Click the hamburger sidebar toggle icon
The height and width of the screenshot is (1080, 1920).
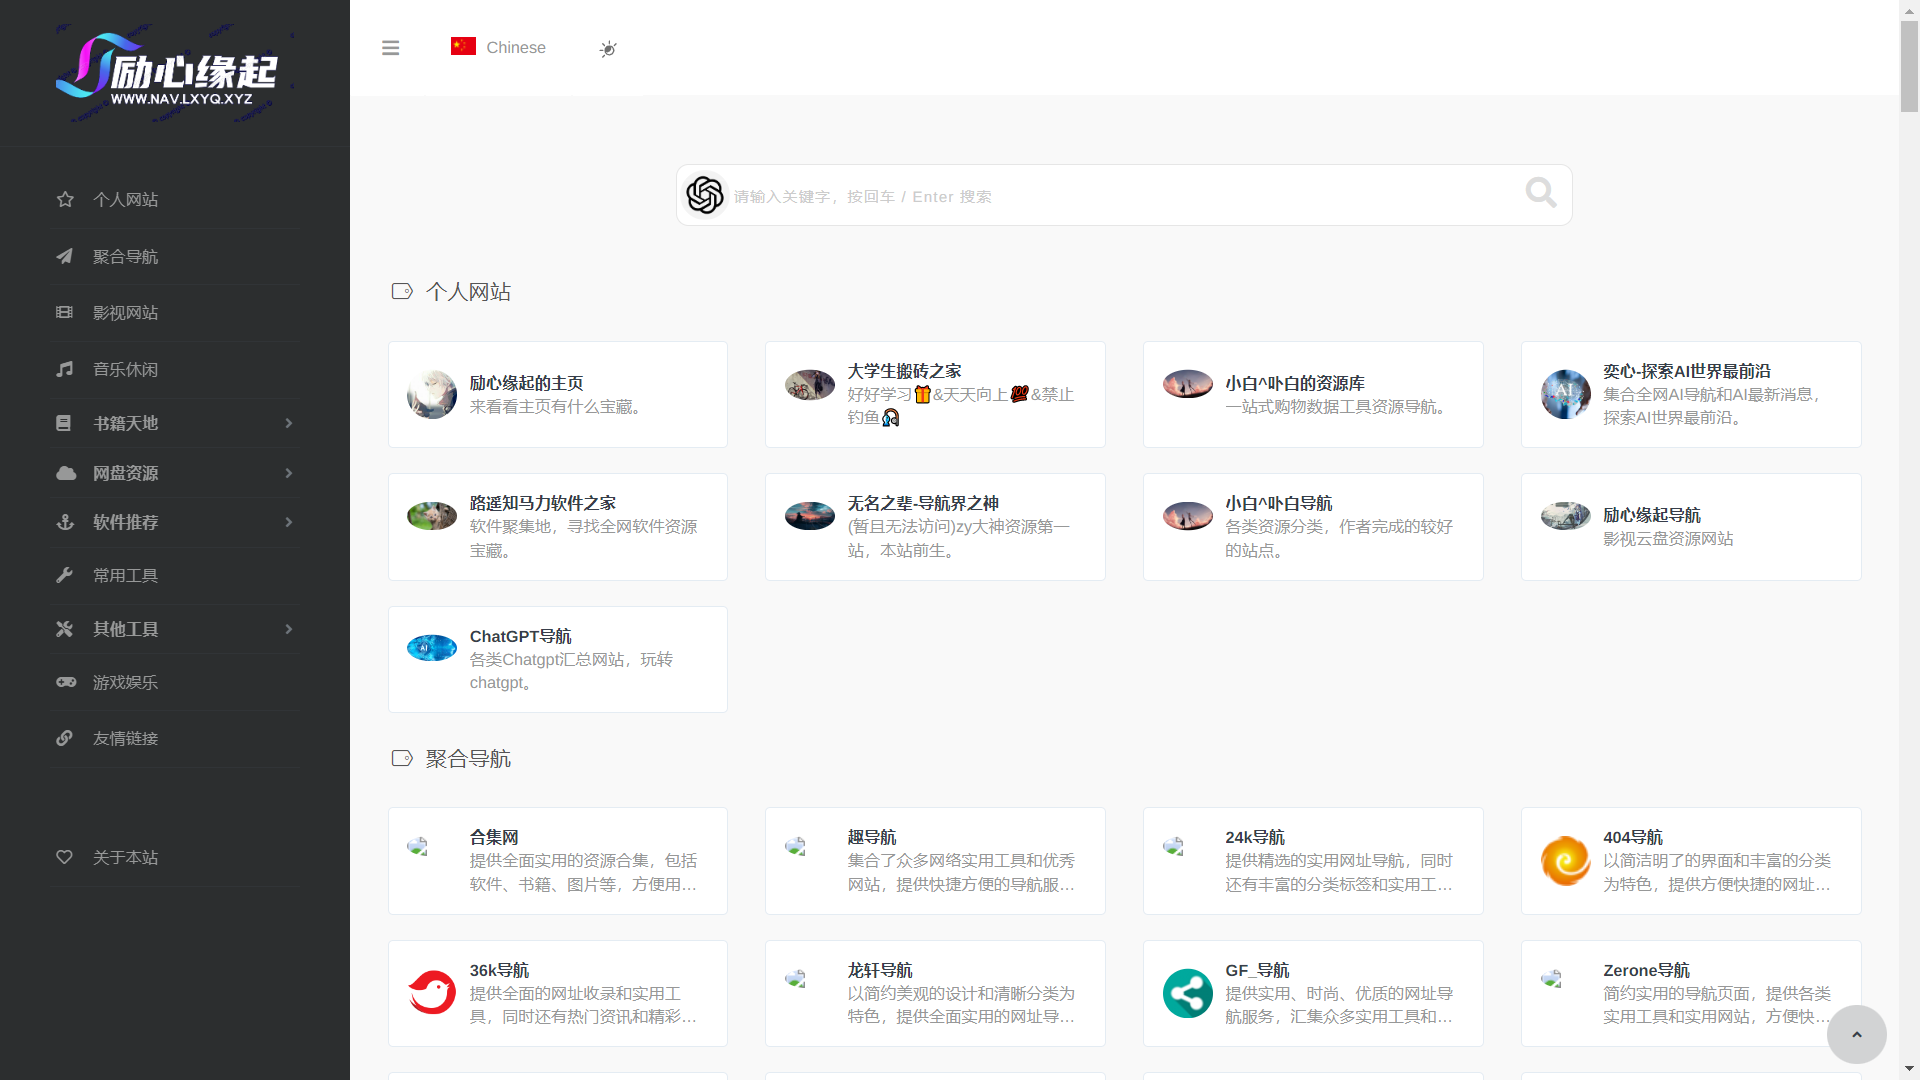coord(390,48)
